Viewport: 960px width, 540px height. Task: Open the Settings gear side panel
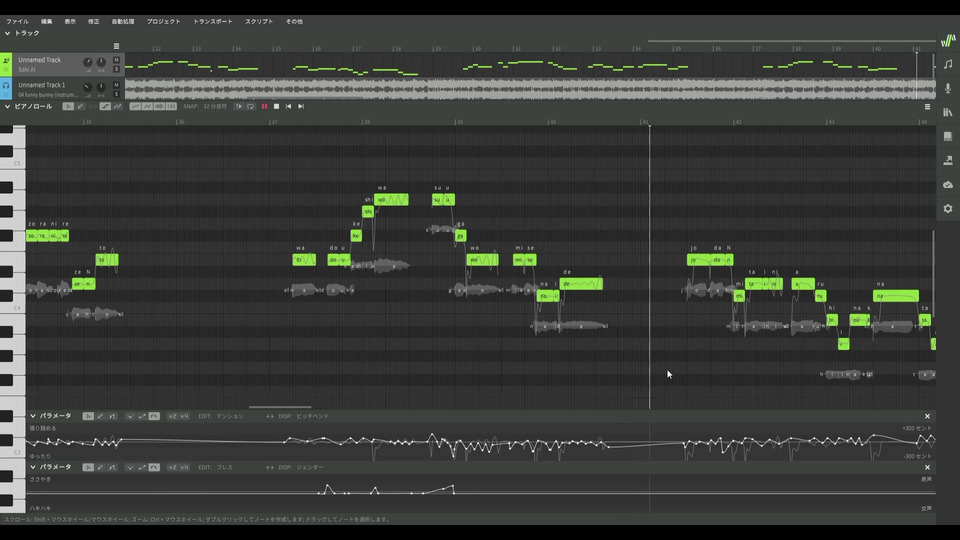click(948, 209)
